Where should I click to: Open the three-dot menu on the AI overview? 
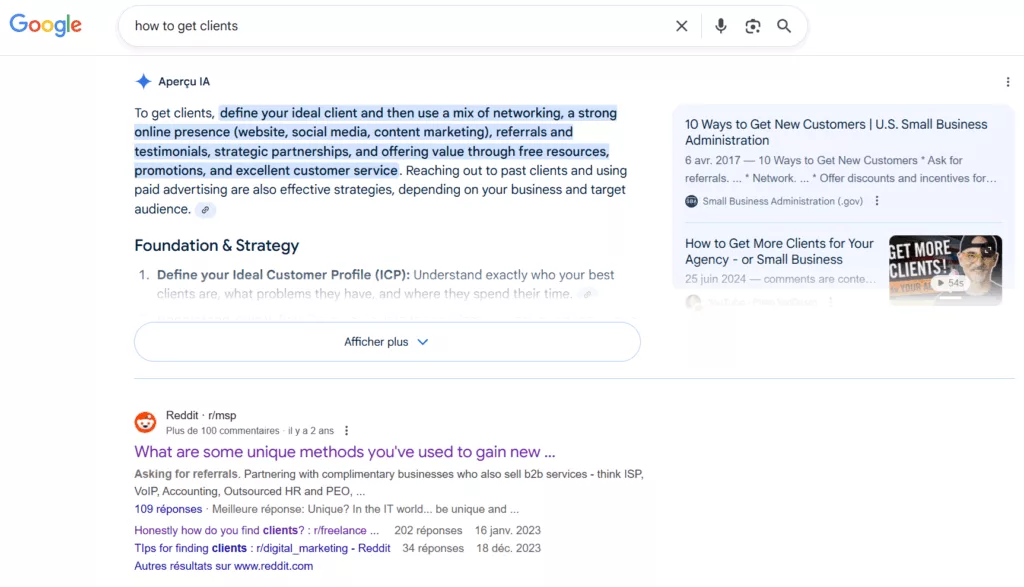coord(1008,81)
